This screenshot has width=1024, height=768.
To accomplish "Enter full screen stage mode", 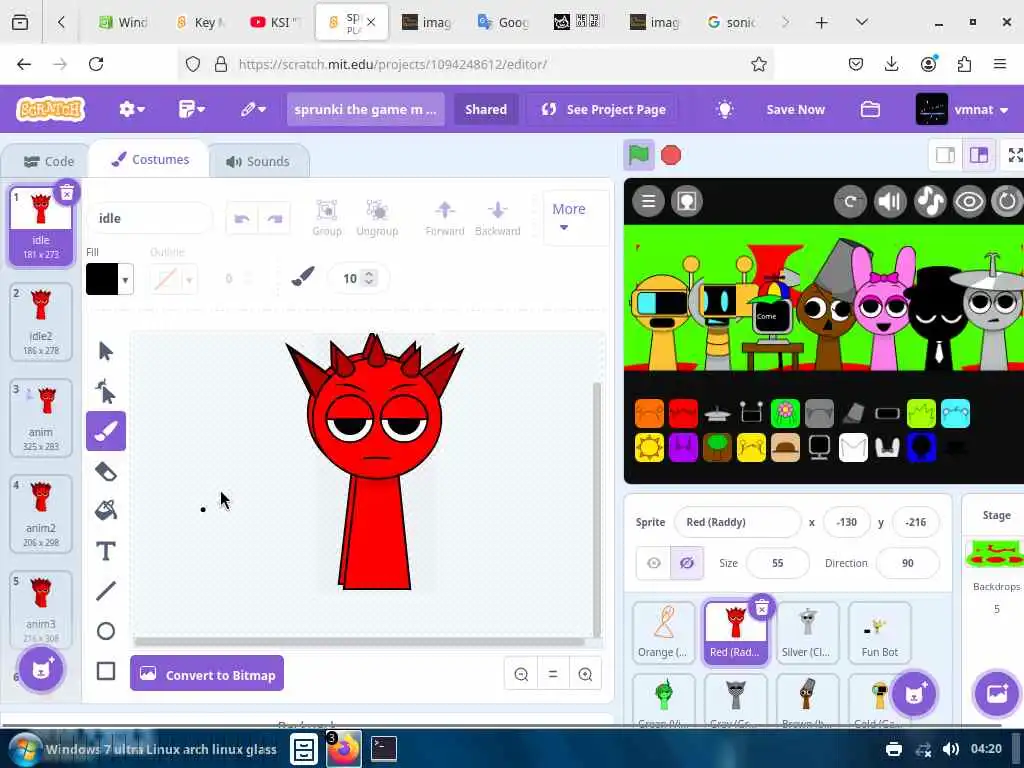I will click(x=1015, y=155).
